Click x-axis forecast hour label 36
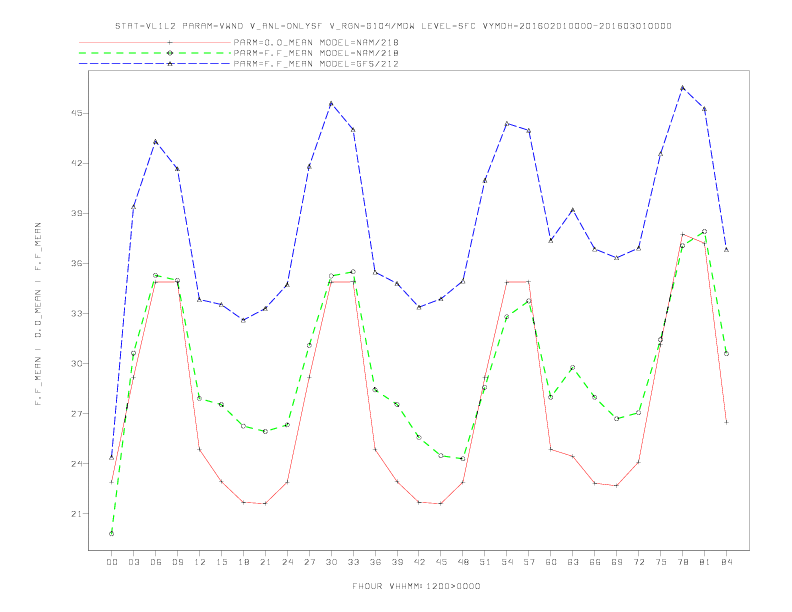 coord(375,562)
